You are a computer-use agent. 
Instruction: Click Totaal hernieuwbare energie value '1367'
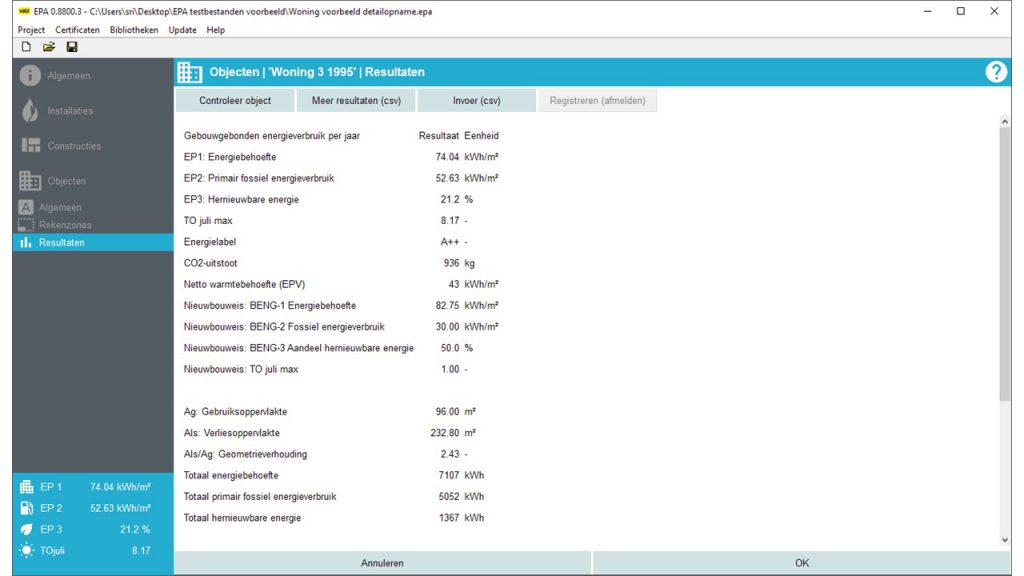click(x=449, y=518)
